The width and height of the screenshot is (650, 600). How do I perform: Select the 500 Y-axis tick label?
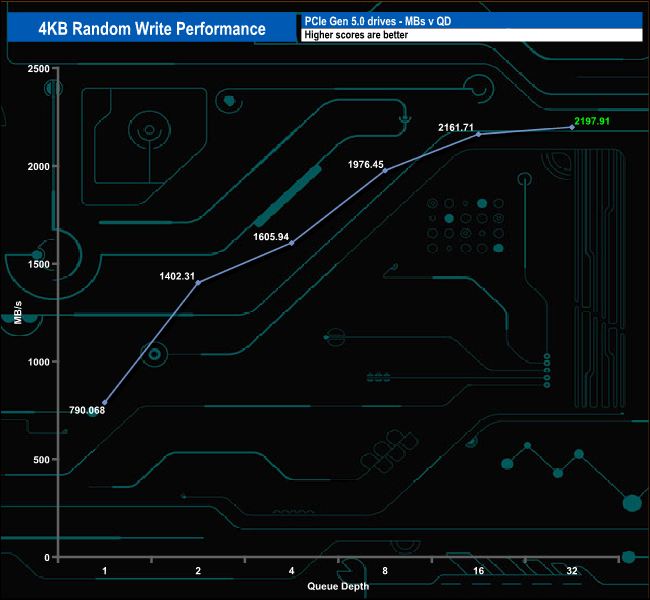pyautogui.click(x=40, y=460)
